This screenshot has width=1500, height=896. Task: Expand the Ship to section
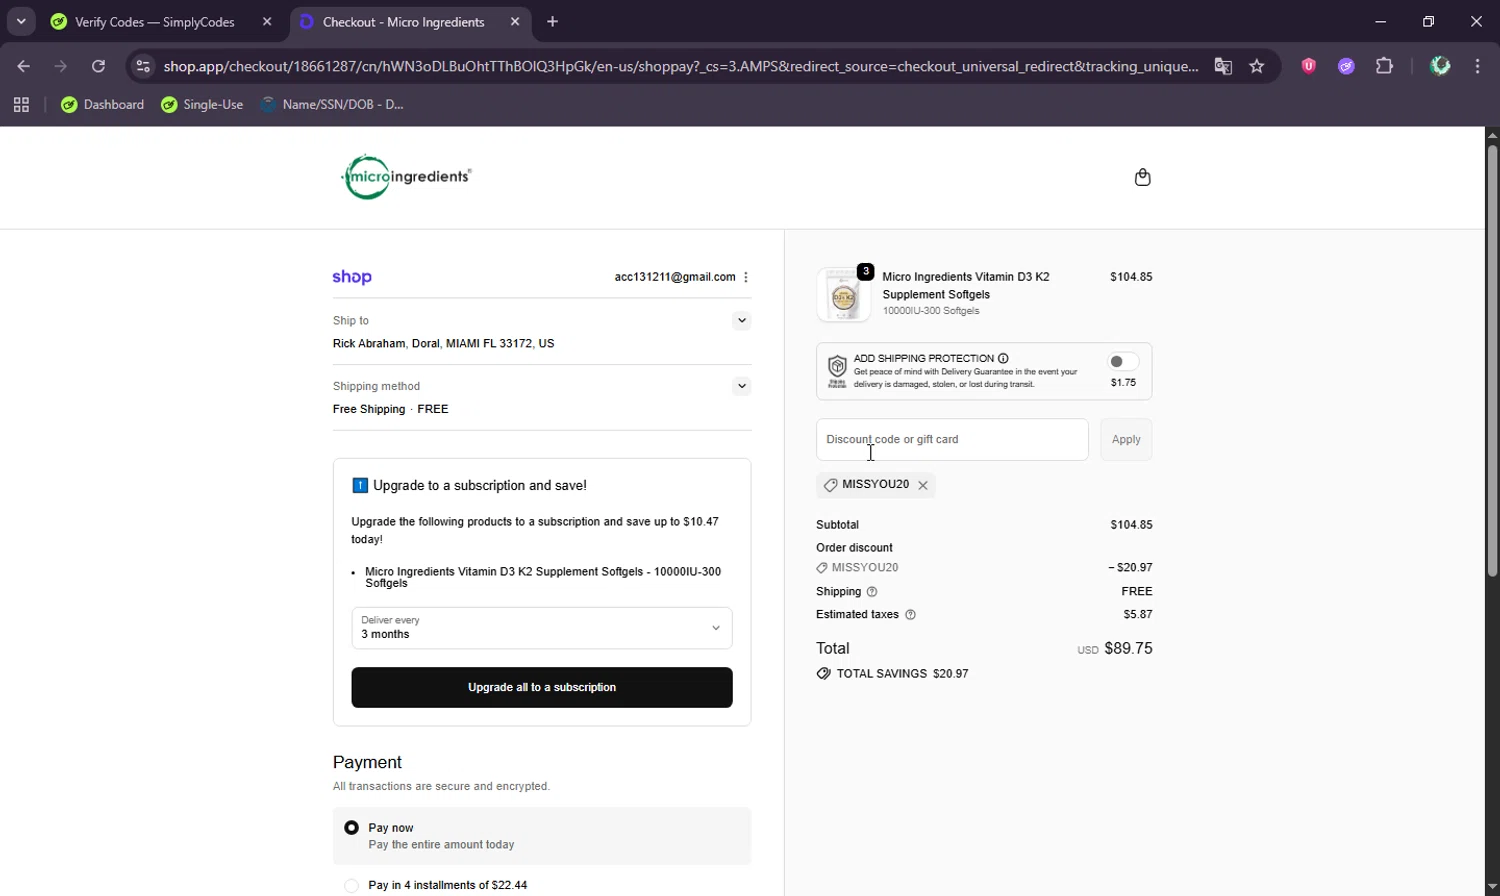coord(741,321)
